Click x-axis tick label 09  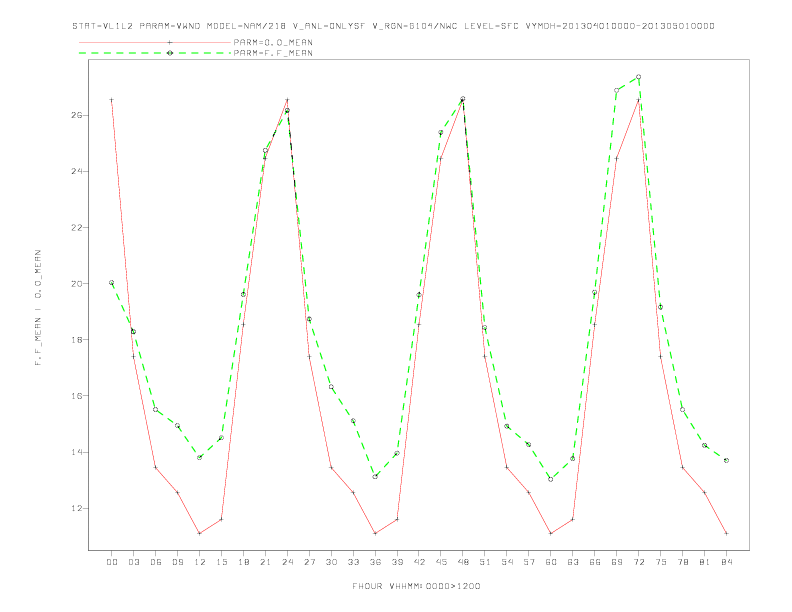click(x=177, y=562)
